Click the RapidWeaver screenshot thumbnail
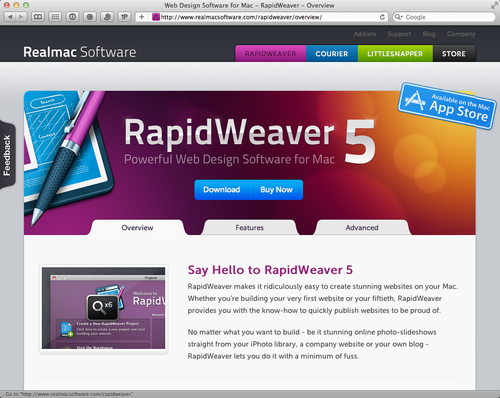Image resolution: width=500 pixels, height=398 pixels. 103,308
